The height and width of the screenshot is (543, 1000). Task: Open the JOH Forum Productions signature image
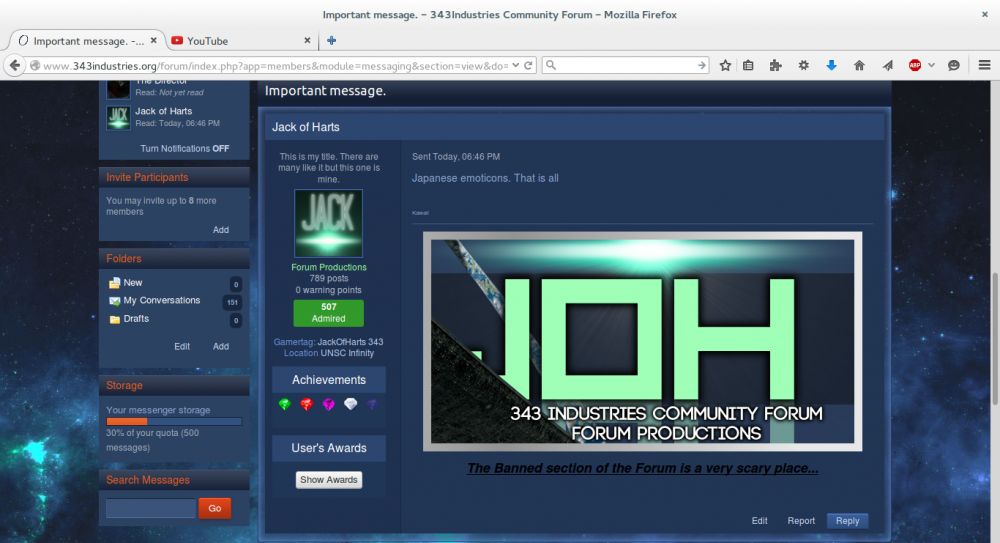(x=642, y=341)
